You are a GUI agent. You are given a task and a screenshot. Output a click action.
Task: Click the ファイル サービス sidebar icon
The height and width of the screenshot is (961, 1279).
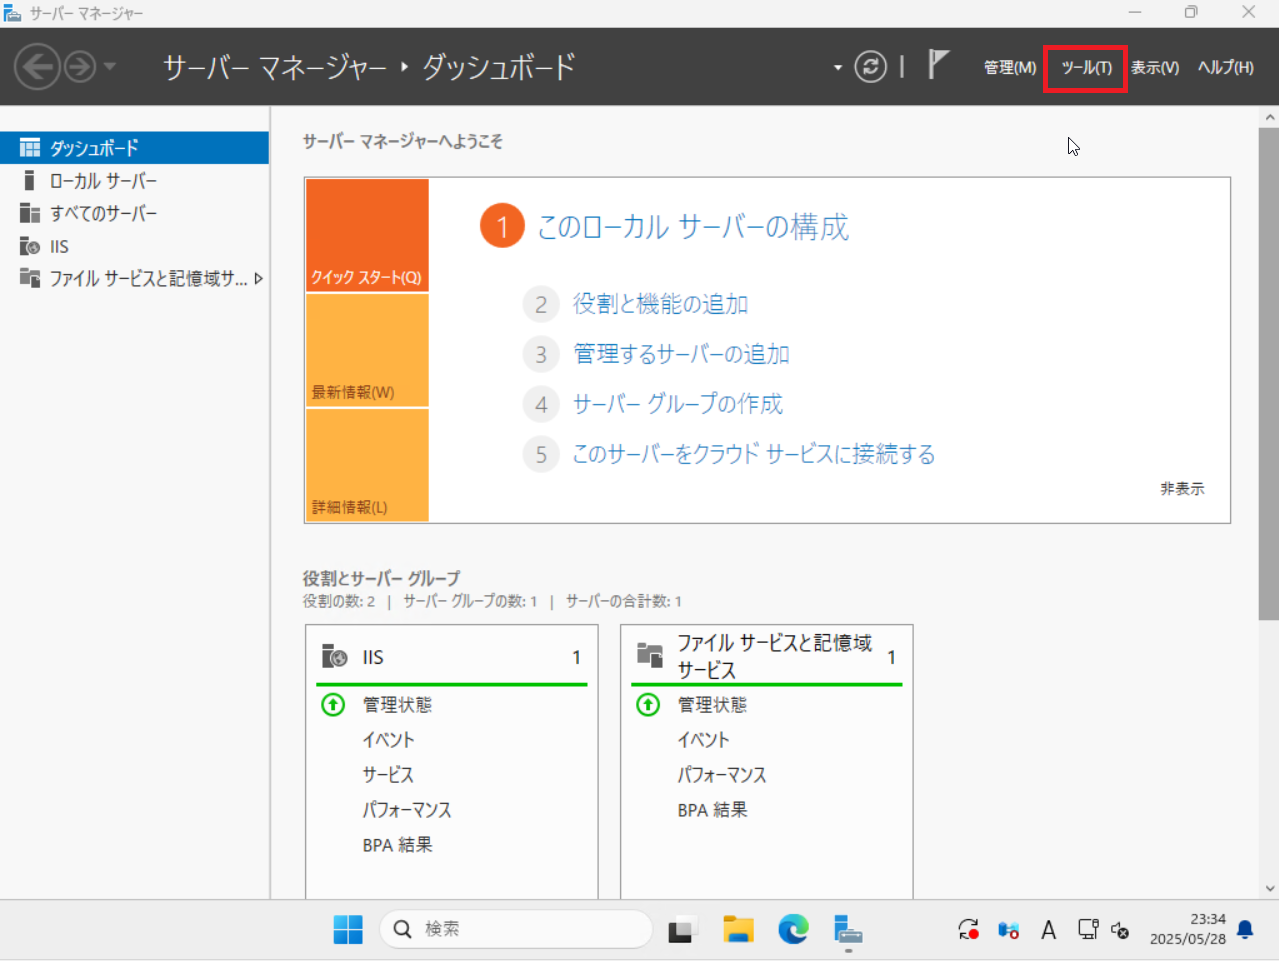click(30, 278)
